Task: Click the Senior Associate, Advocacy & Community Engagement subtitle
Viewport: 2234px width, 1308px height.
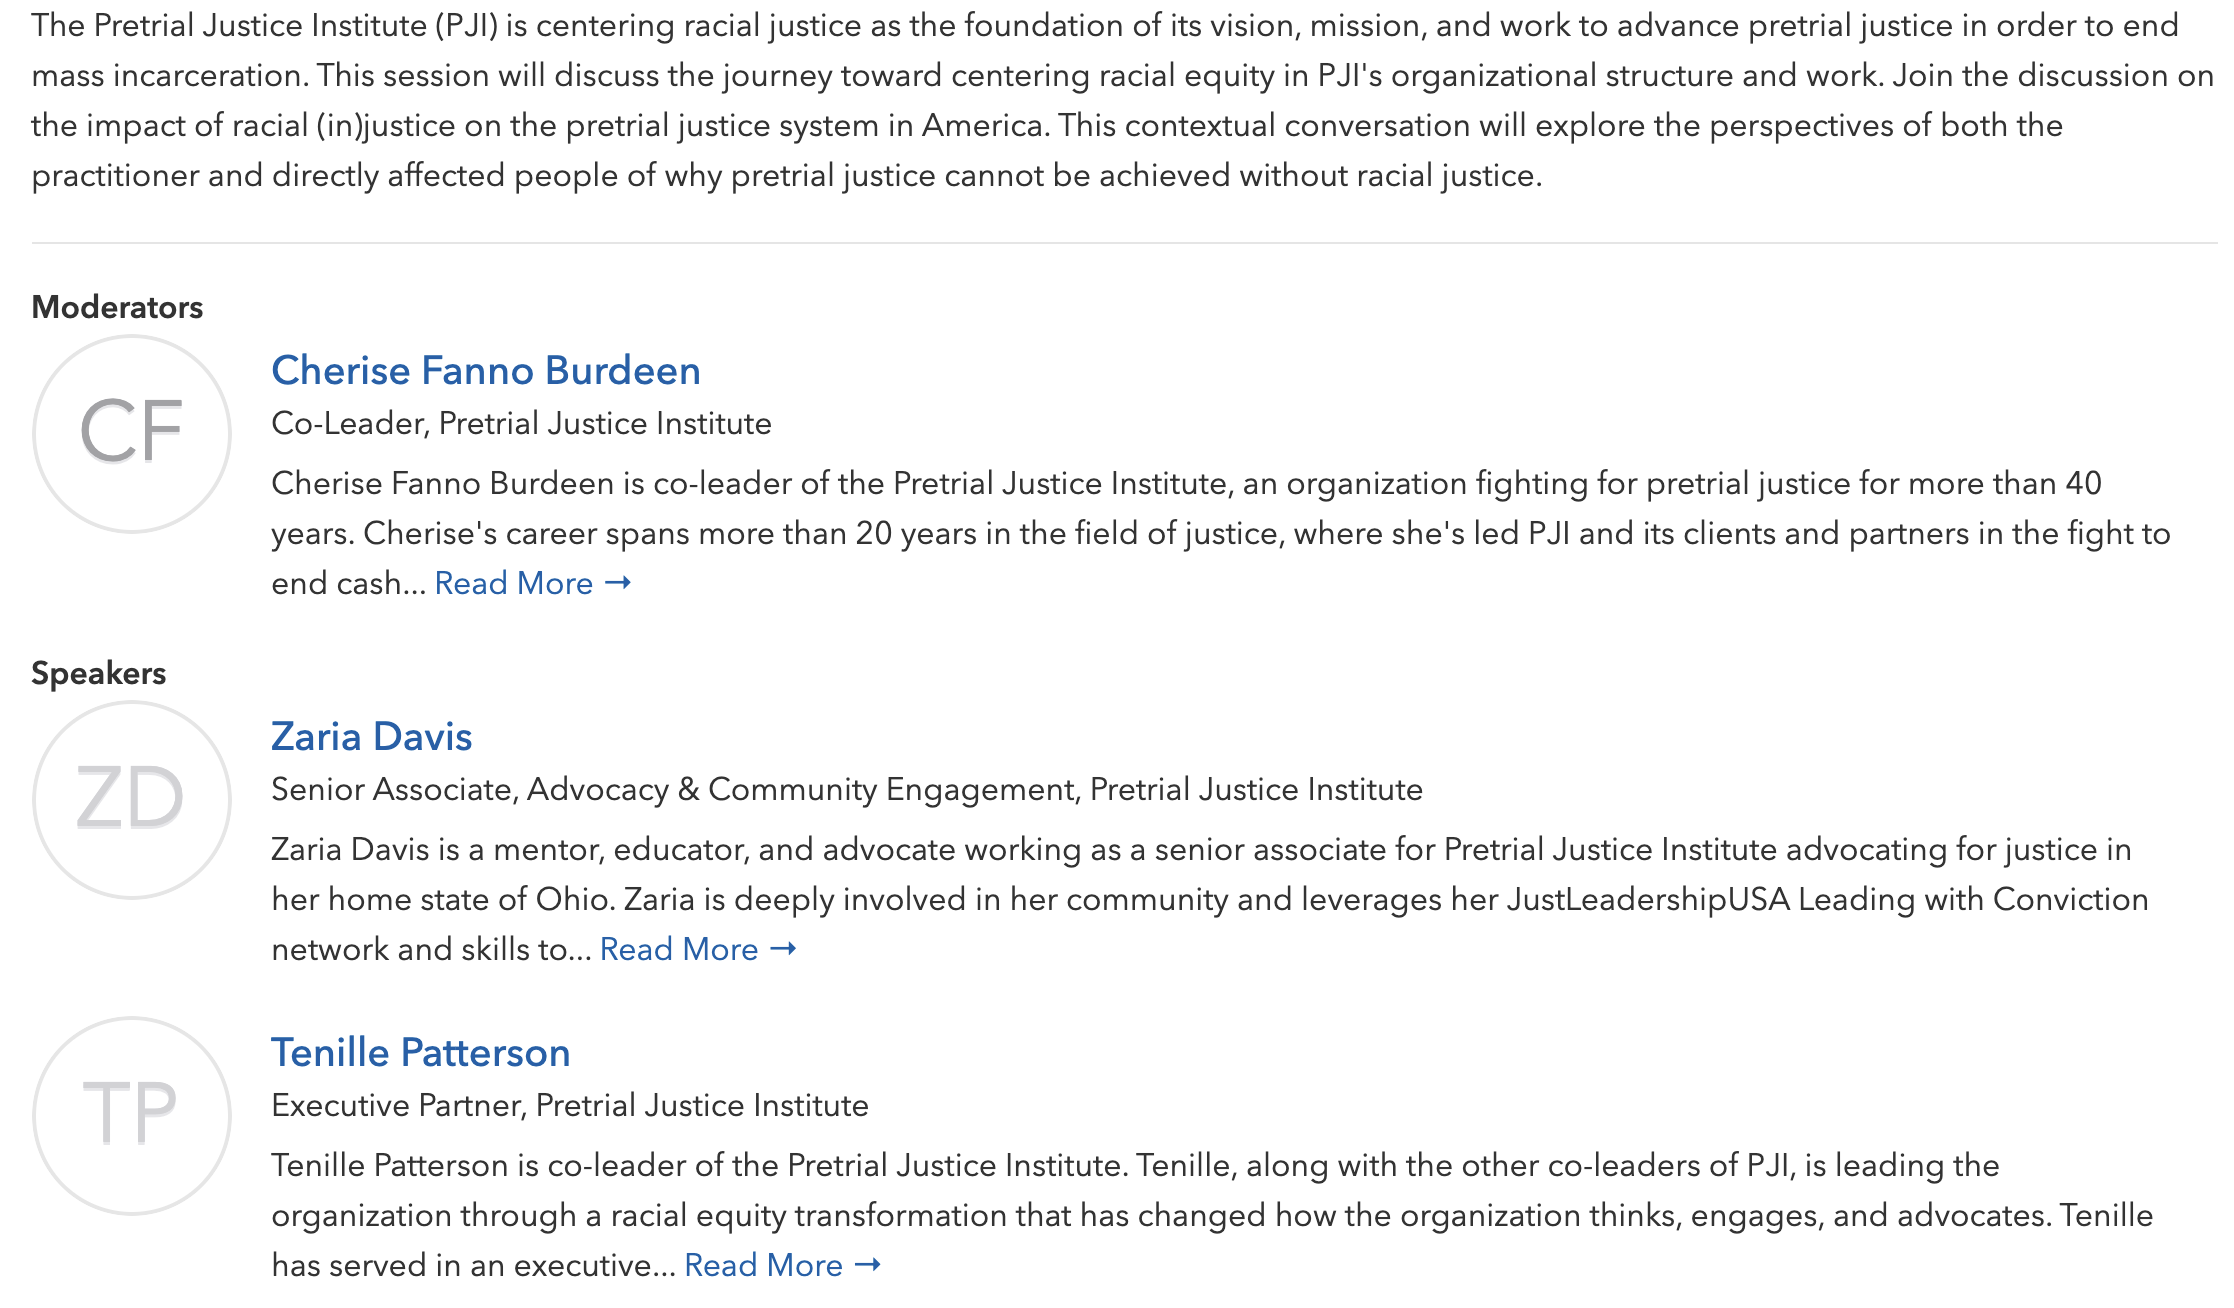Action: click(847, 789)
